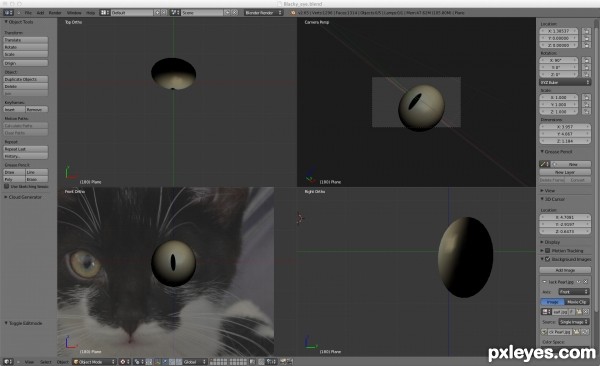This screenshot has width=600, height=366.
Task: Delete the current screen layout
Action: click(164, 13)
